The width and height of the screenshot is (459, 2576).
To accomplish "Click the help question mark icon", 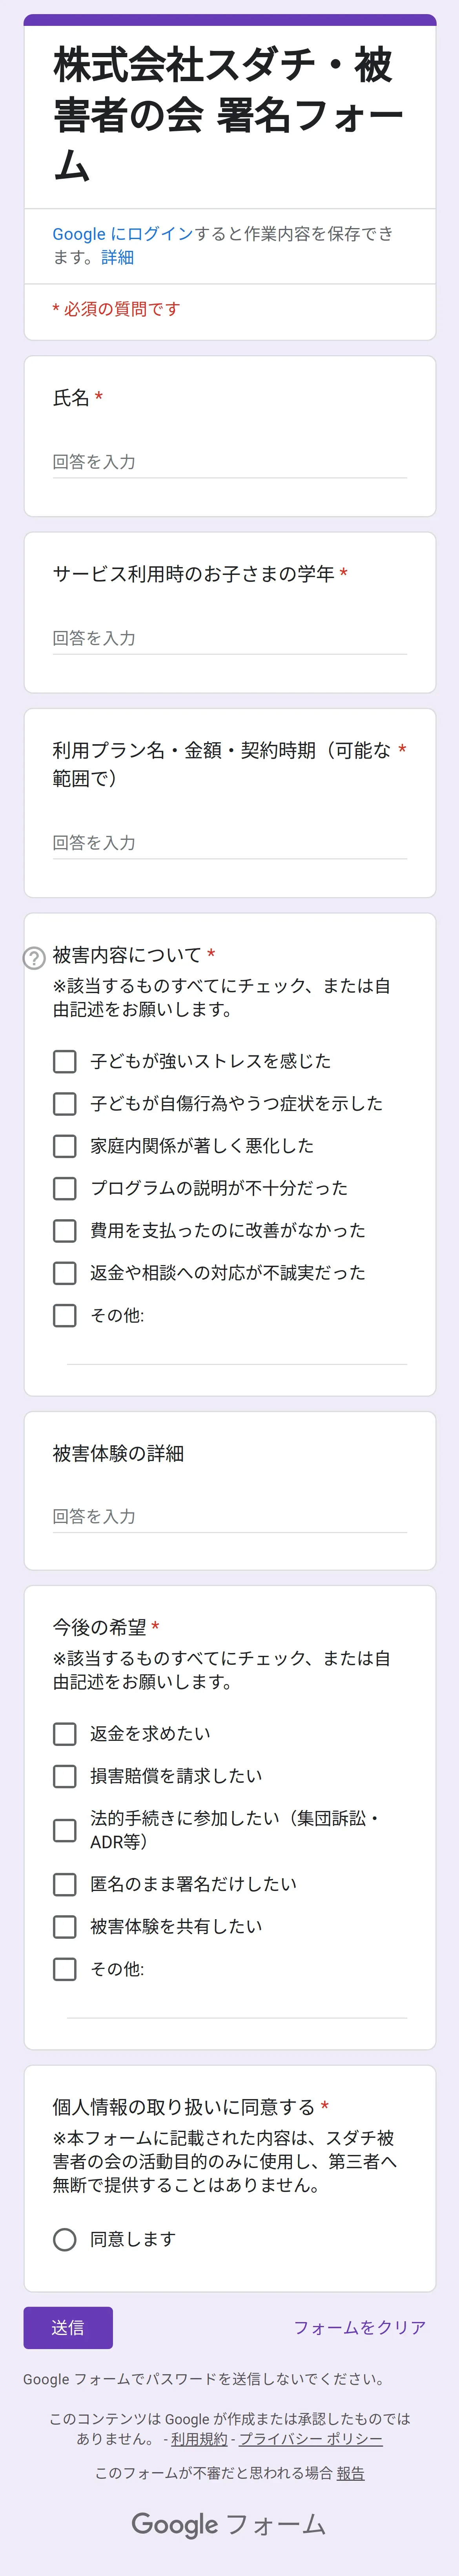I will tap(34, 958).
